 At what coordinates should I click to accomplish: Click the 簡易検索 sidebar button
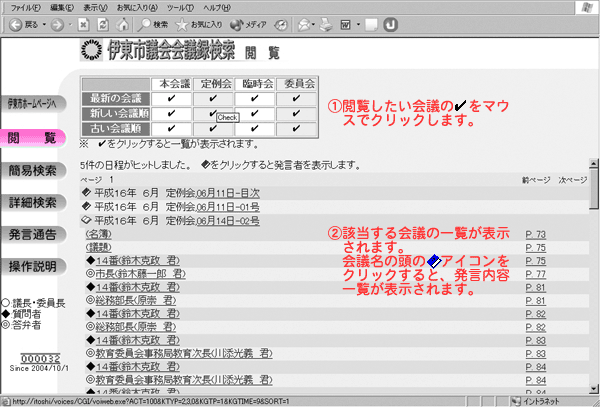point(32,170)
